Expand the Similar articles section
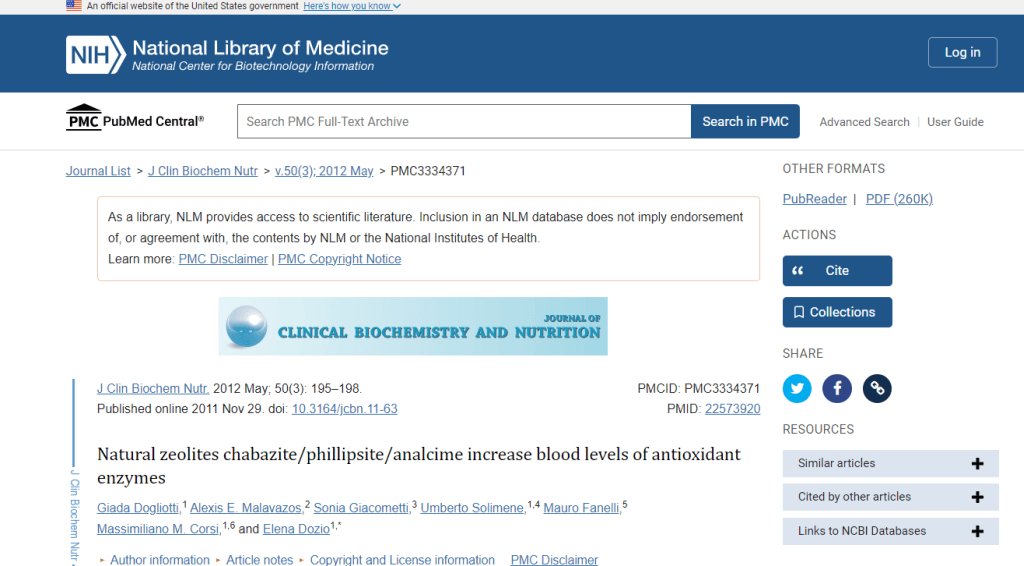The height and width of the screenshot is (566, 1024). [x=890, y=463]
